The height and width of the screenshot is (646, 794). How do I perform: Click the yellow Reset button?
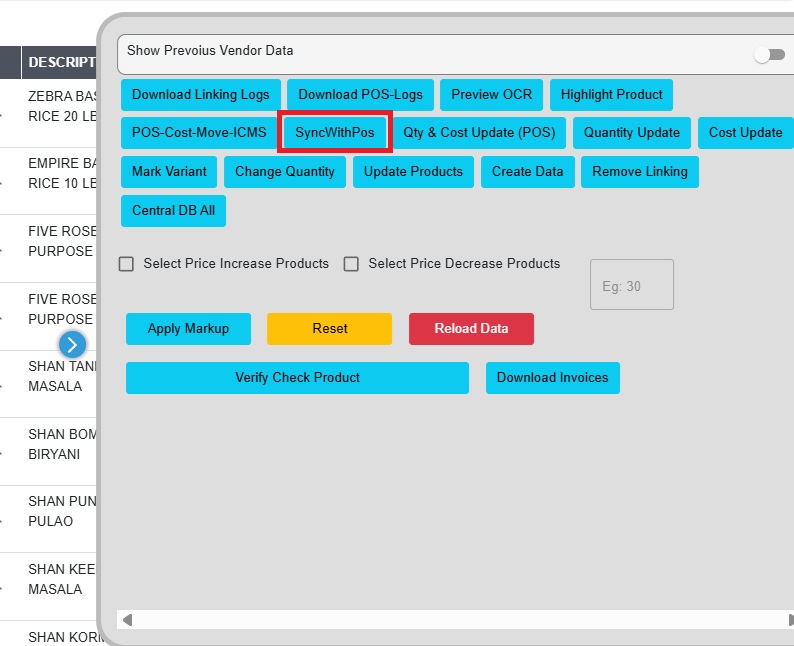330,329
